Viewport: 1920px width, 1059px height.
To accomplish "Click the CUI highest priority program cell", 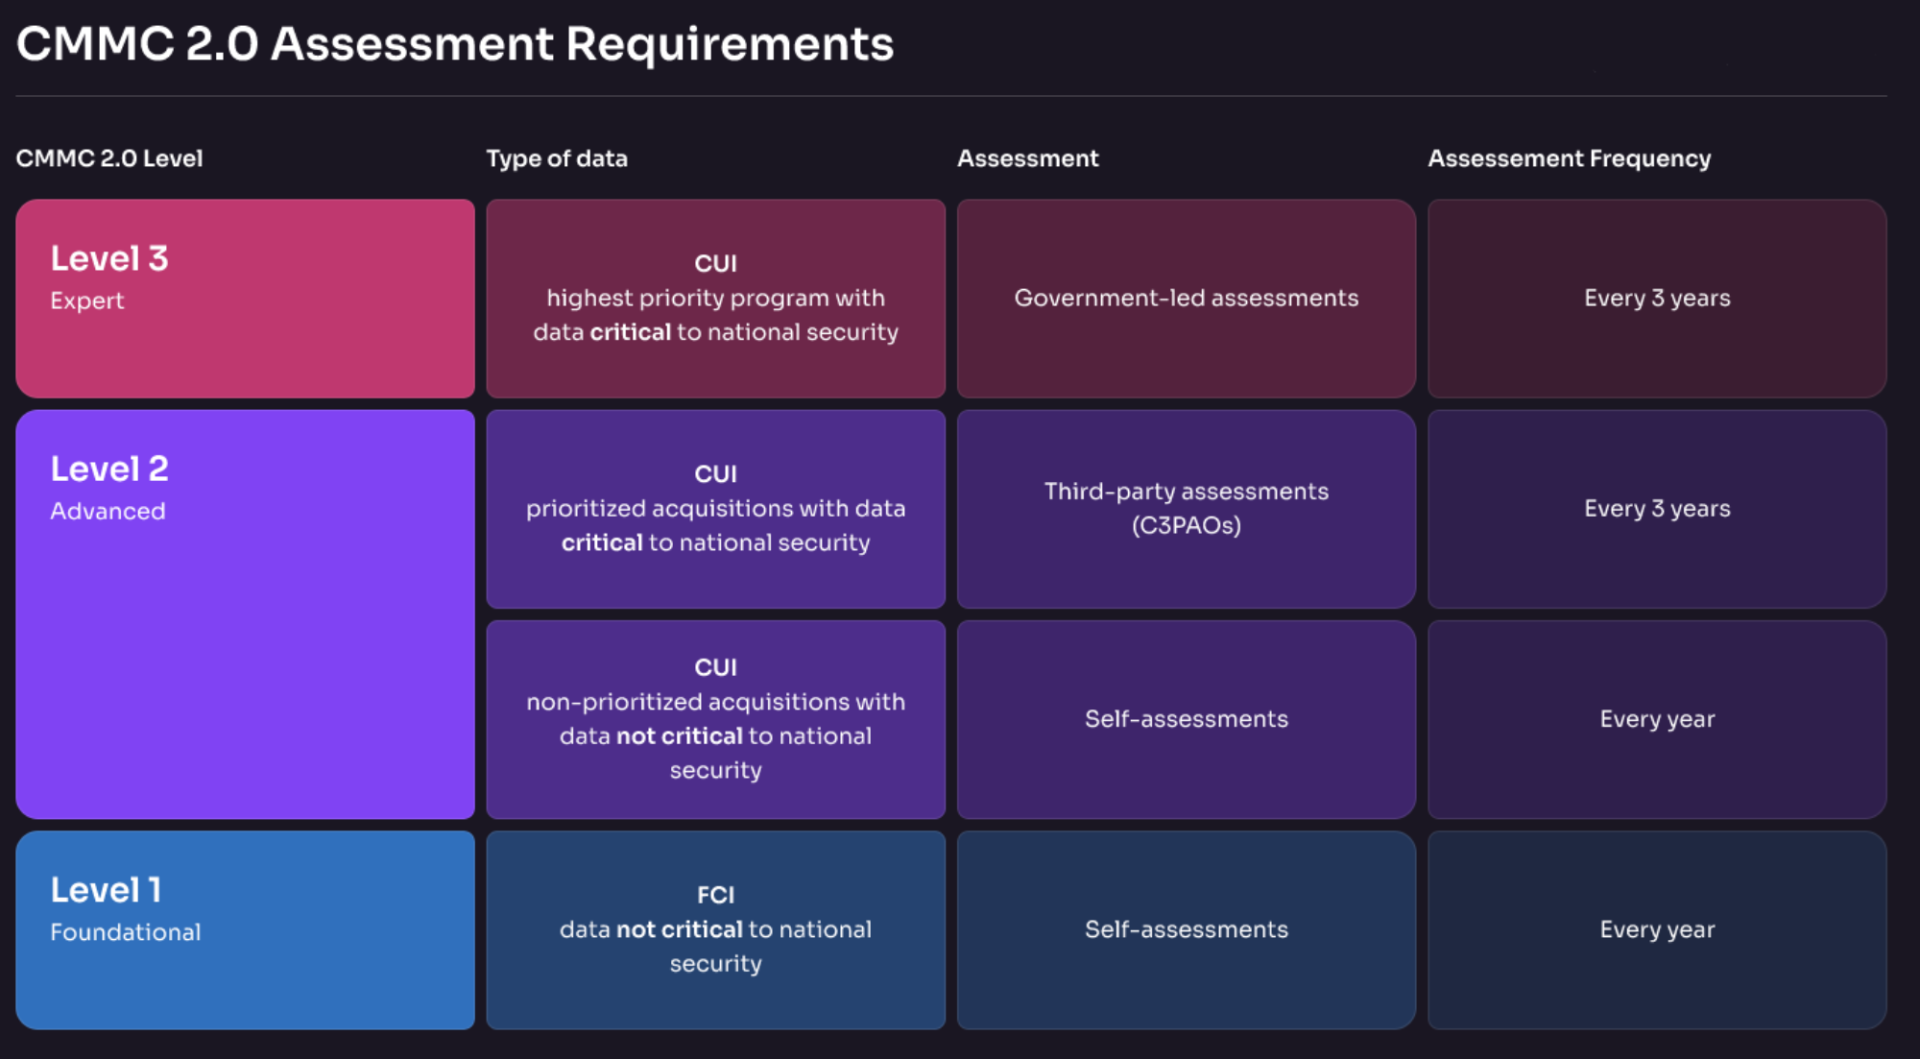I will pos(716,298).
